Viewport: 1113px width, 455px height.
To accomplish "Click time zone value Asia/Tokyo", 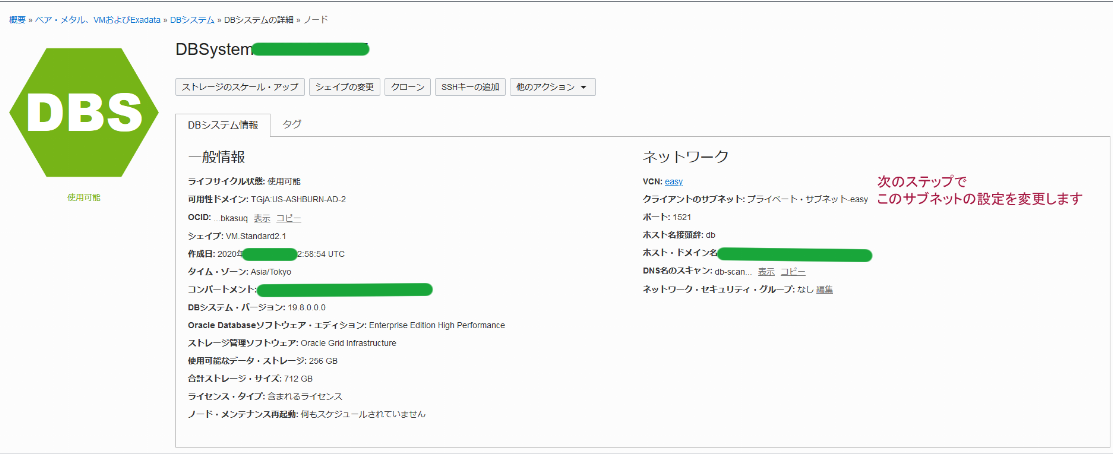I will [271, 272].
